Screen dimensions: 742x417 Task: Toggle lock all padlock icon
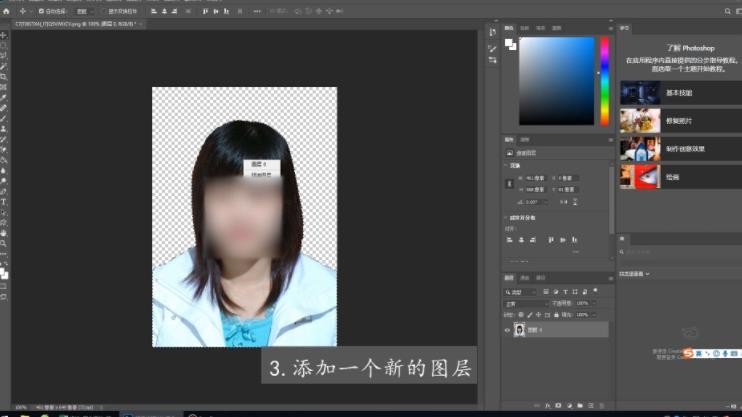click(x=556, y=315)
